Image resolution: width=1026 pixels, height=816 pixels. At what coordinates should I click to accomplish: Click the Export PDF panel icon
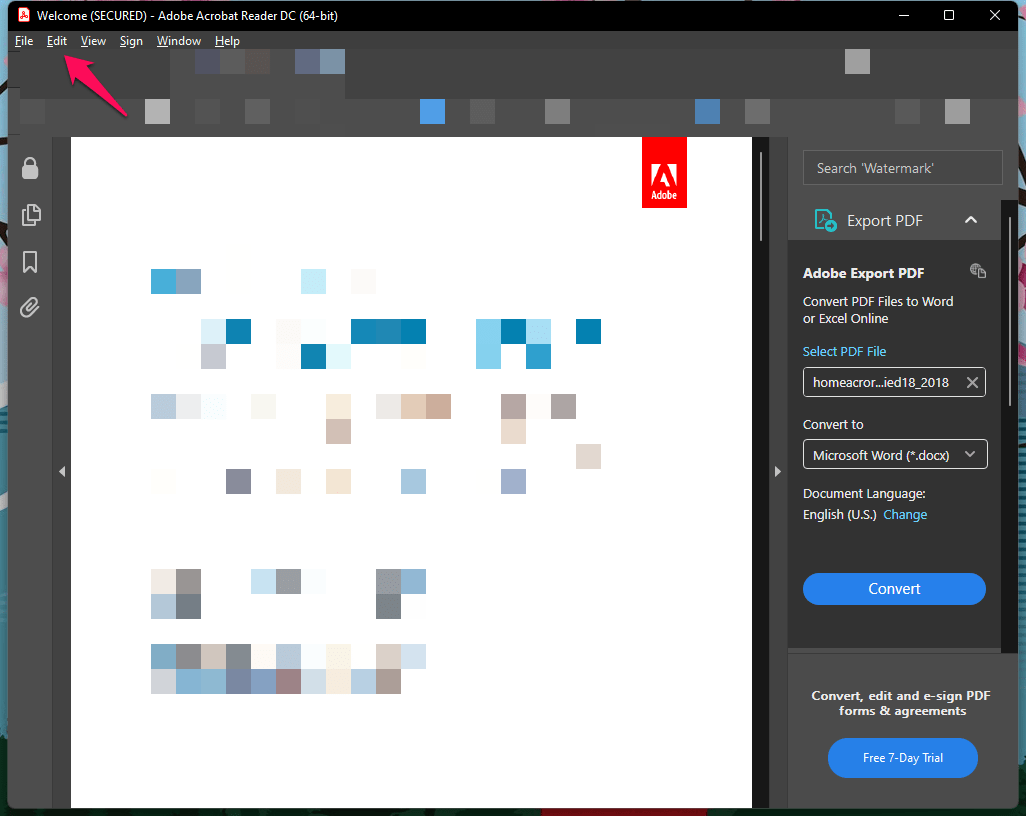coord(825,219)
